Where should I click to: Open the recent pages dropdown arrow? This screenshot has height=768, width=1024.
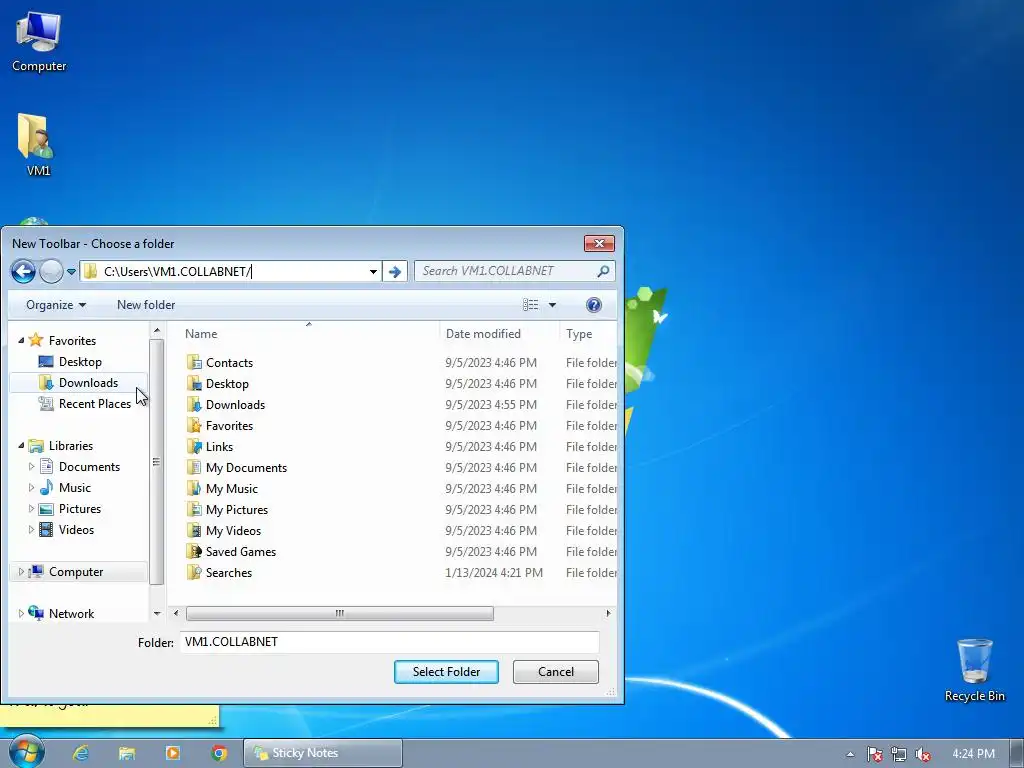pyautogui.click(x=71, y=272)
